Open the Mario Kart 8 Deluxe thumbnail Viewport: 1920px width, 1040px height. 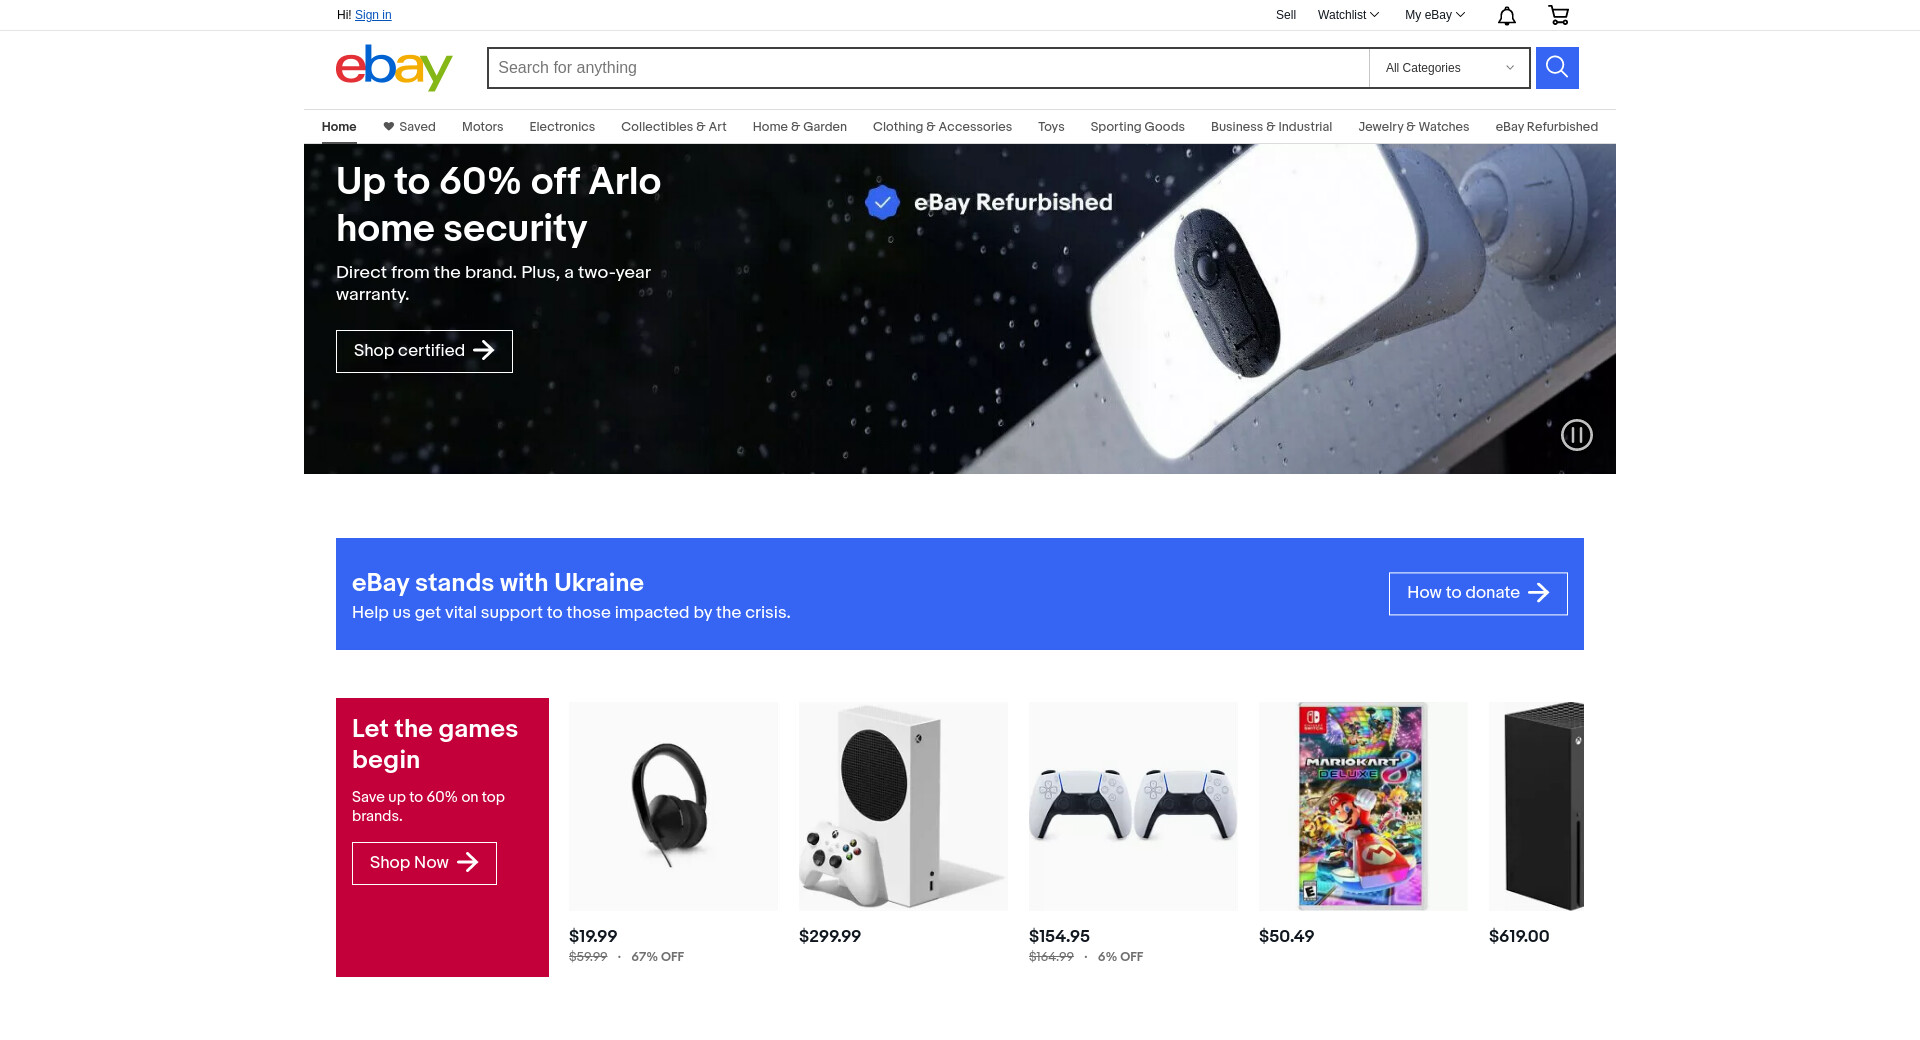(x=1363, y=806)
